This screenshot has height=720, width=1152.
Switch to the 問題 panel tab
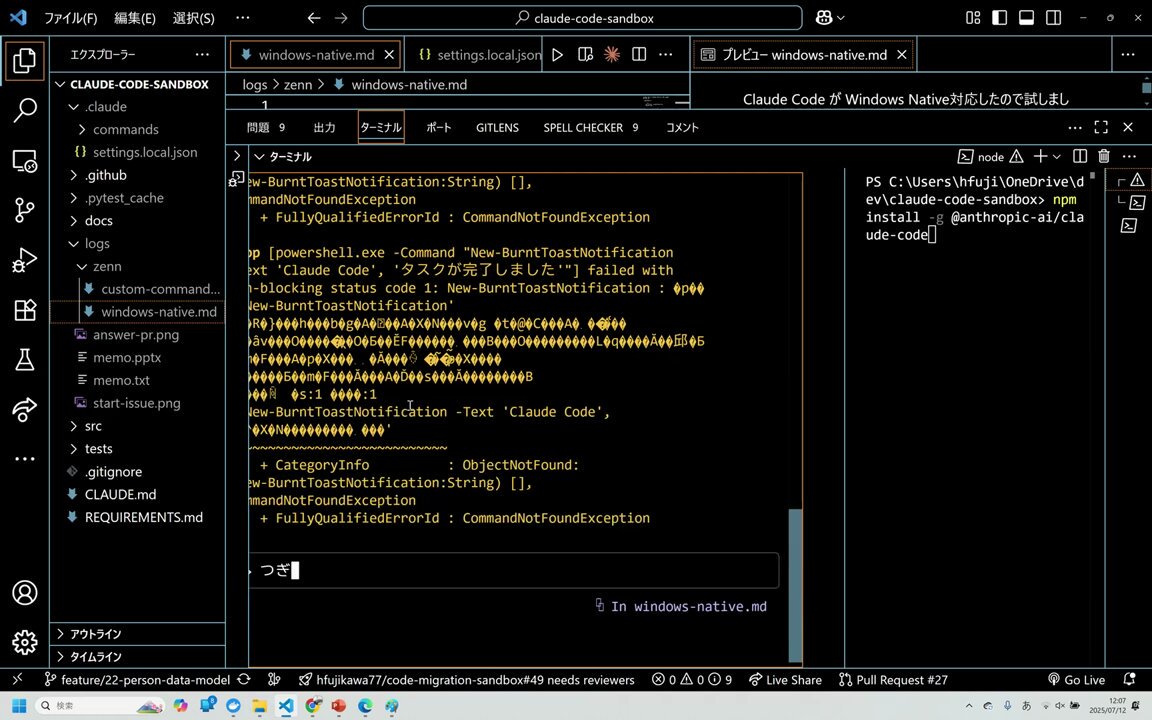click(x=265, y=127)
